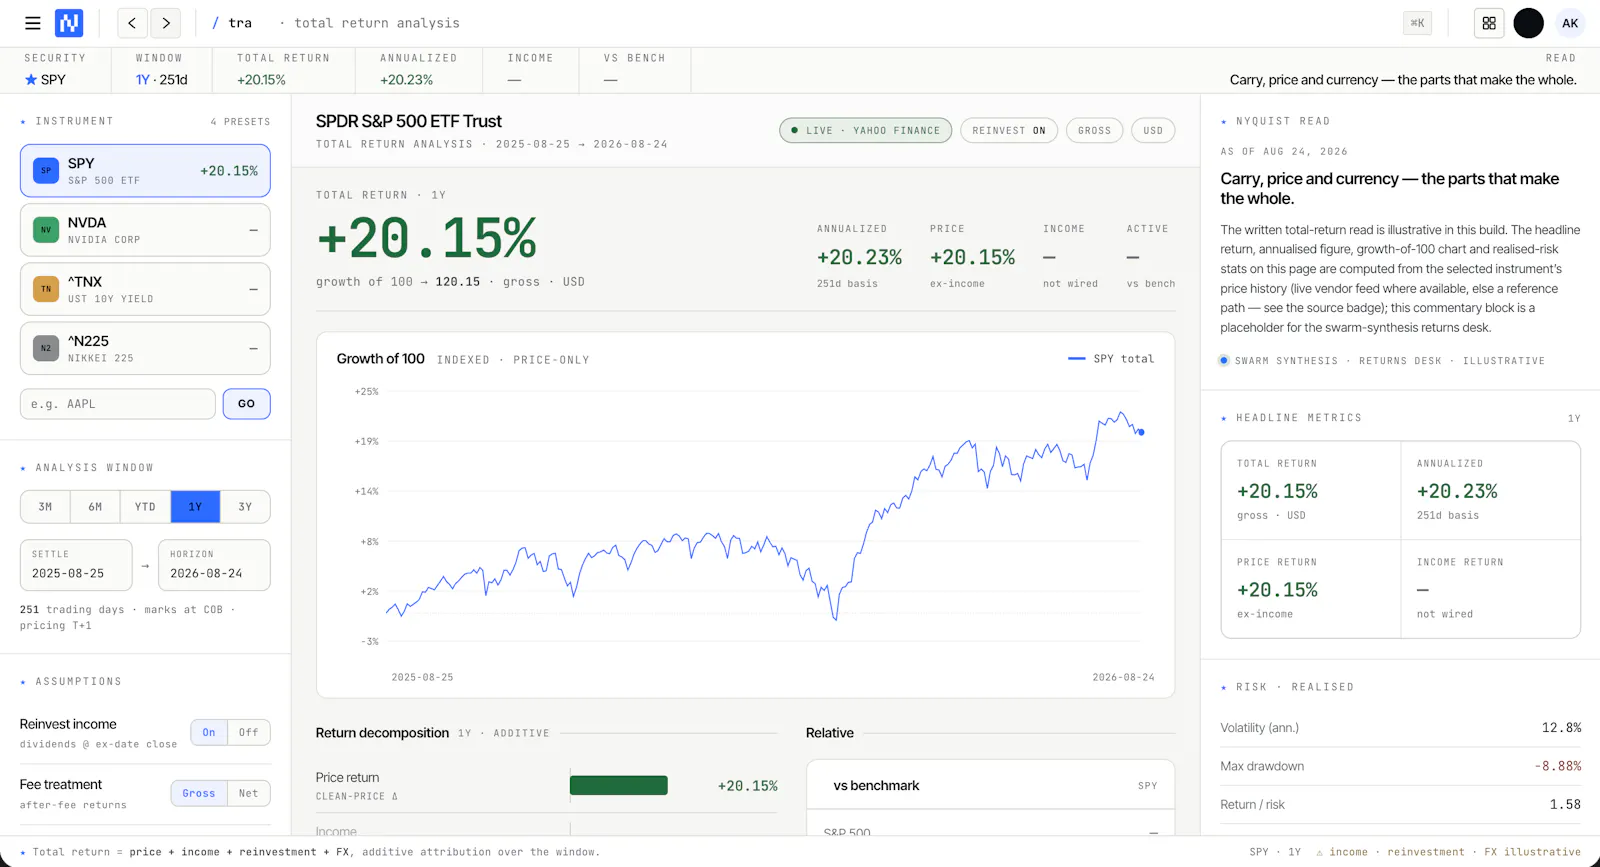Click the Total Return metric card
1600x867 pixels.
pyautogui.click(x=1311, y=490)
